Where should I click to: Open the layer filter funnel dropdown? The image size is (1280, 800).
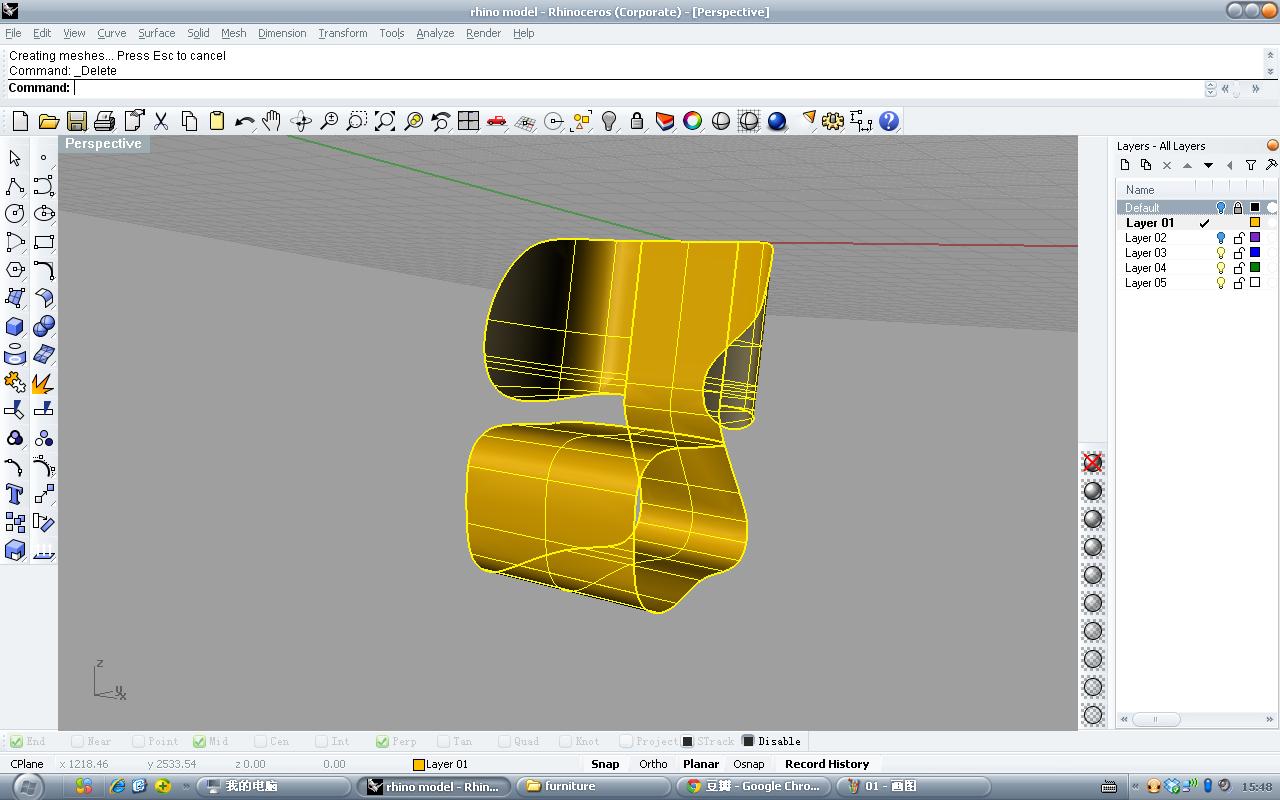pos(1251,165)
